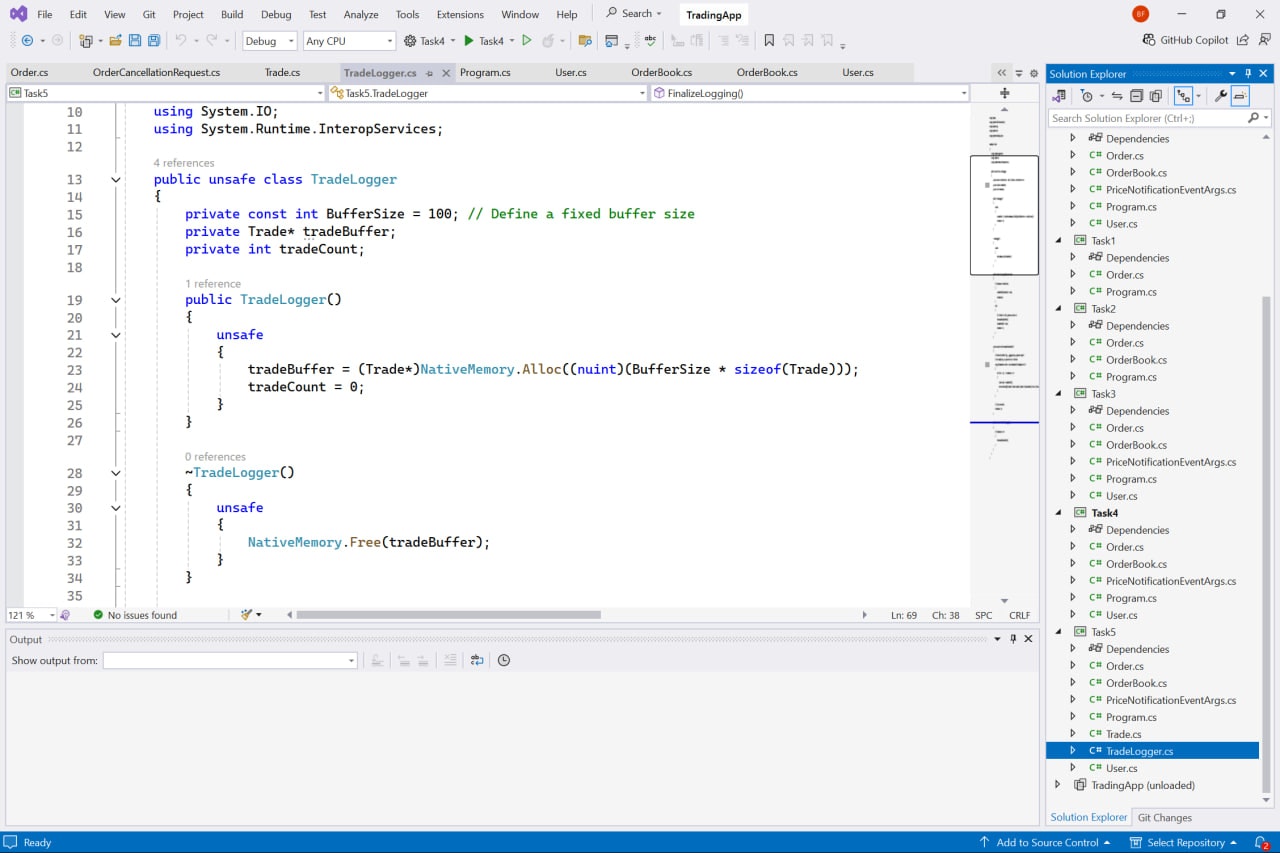Screen dimensions: 1280x853
Task: Collapse the Task4 project node
Action: point(1060,513)
